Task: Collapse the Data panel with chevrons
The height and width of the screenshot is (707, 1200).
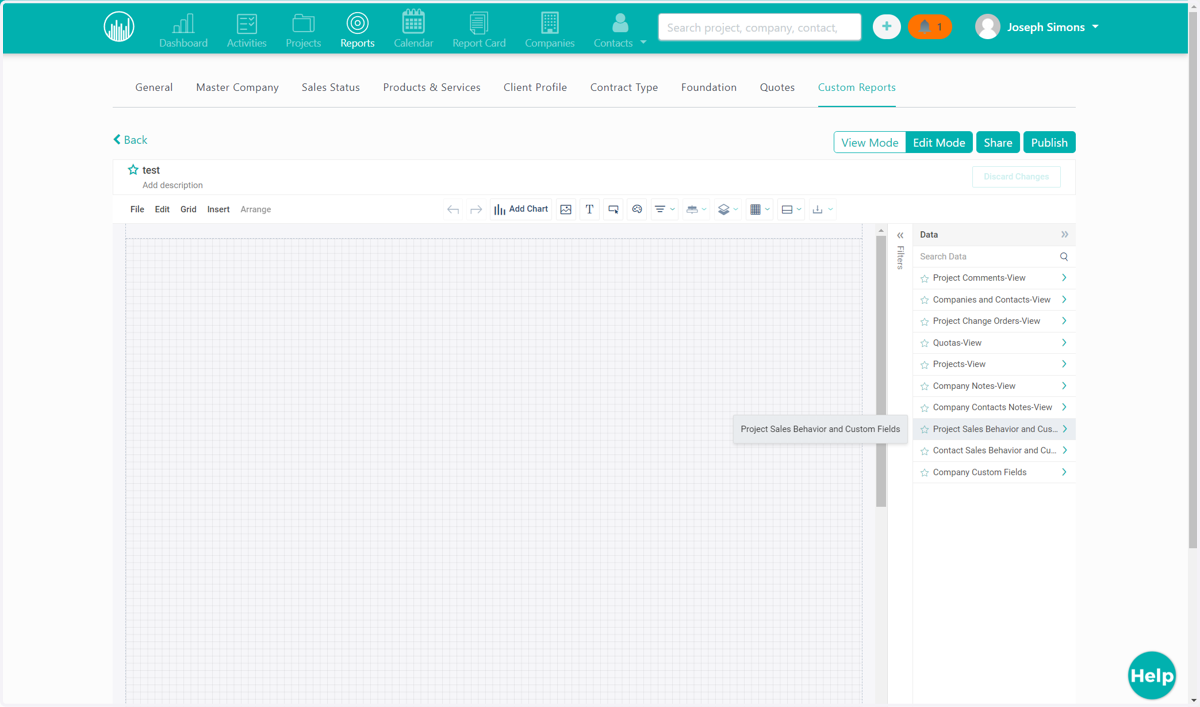Action: 1065,234
